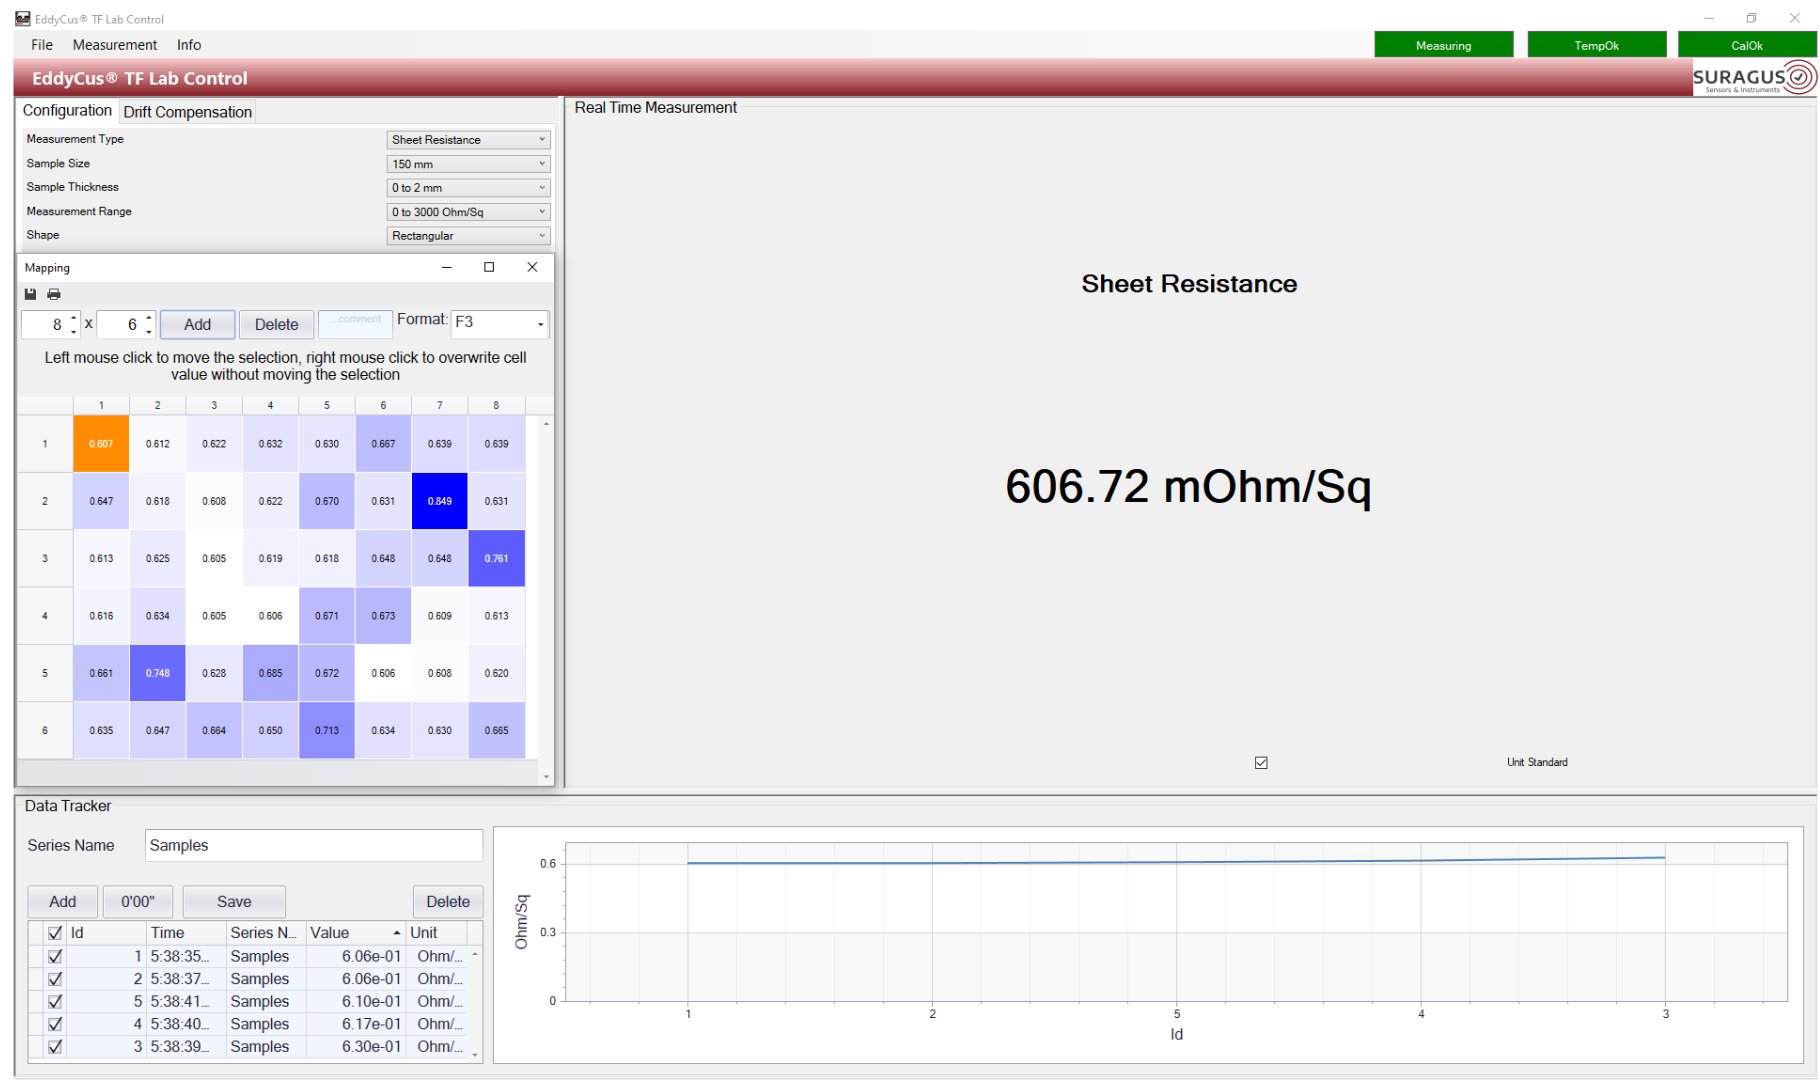The image size is (1820, 1080).
Task: Increase the mapping column count of 8
Action: tap(74, 318)
